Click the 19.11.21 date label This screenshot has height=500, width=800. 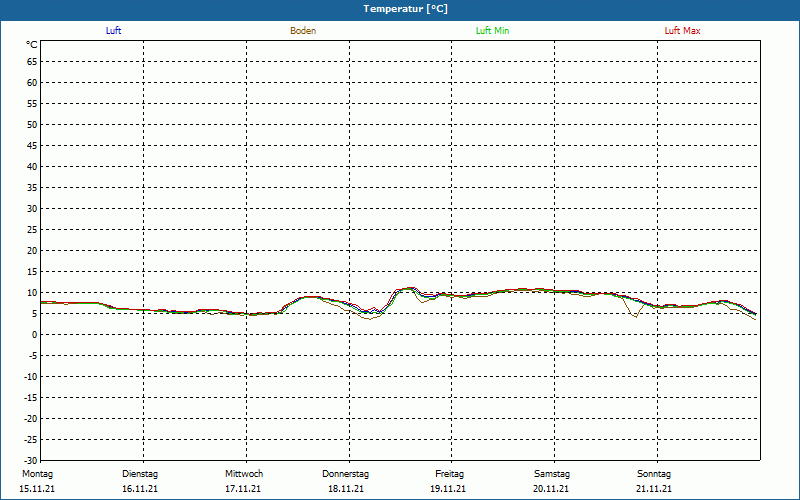point(448,489)
